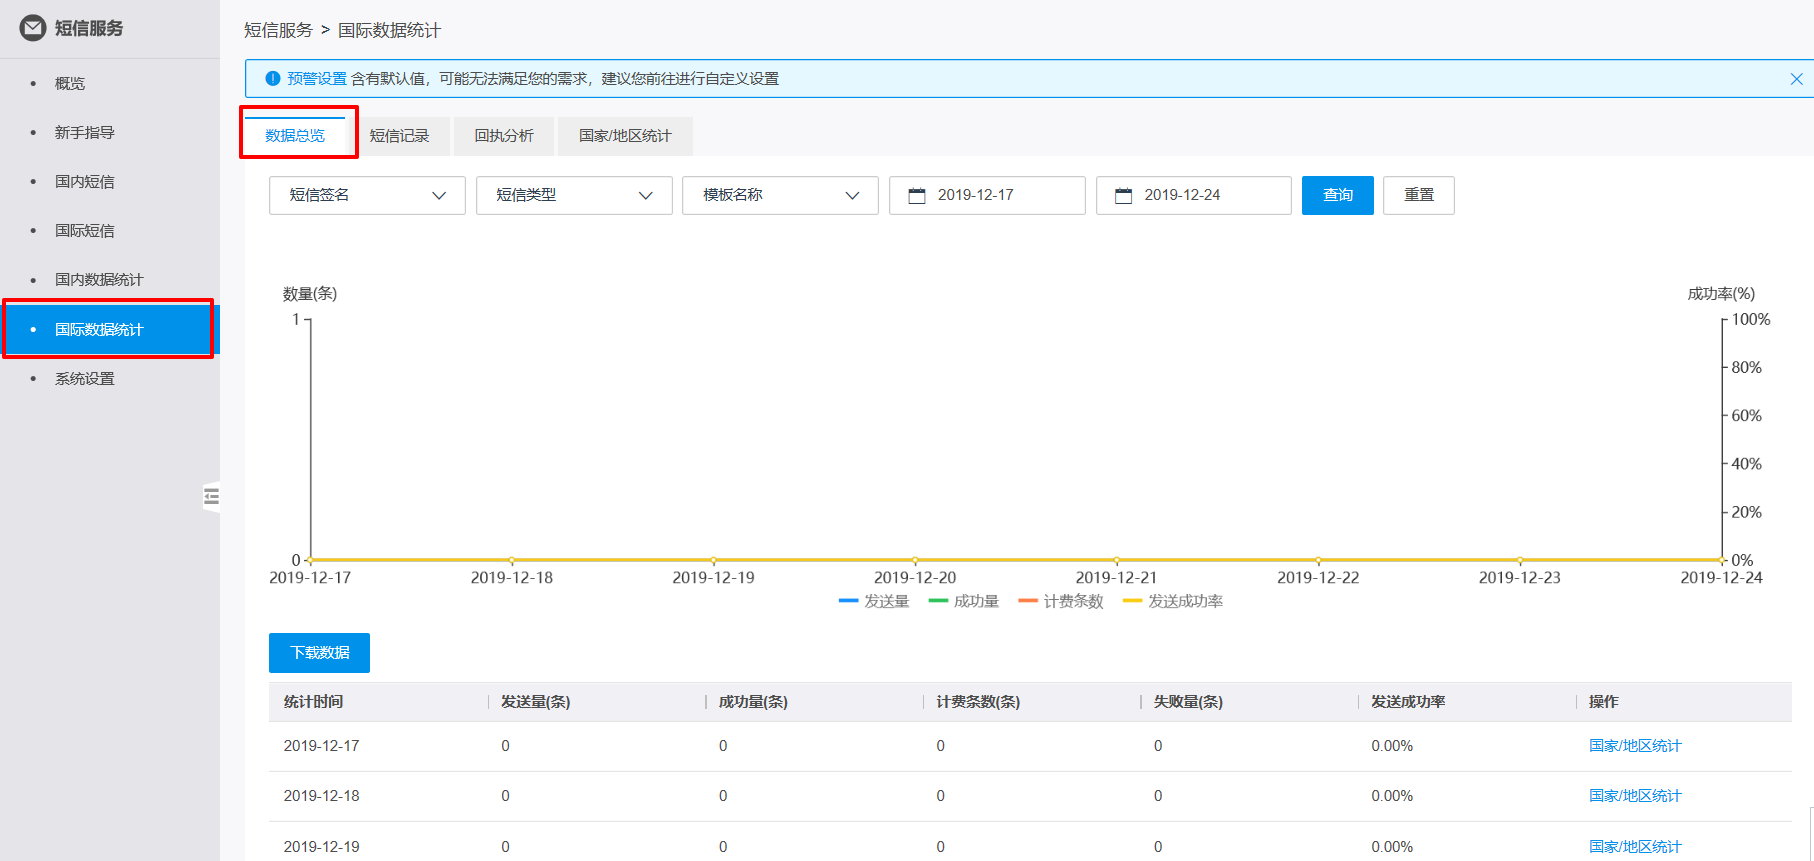Open 国家/地区统计 link for 2019-12-19
The width and height of the screenshot is (1814, 861).
point(1635,847)
